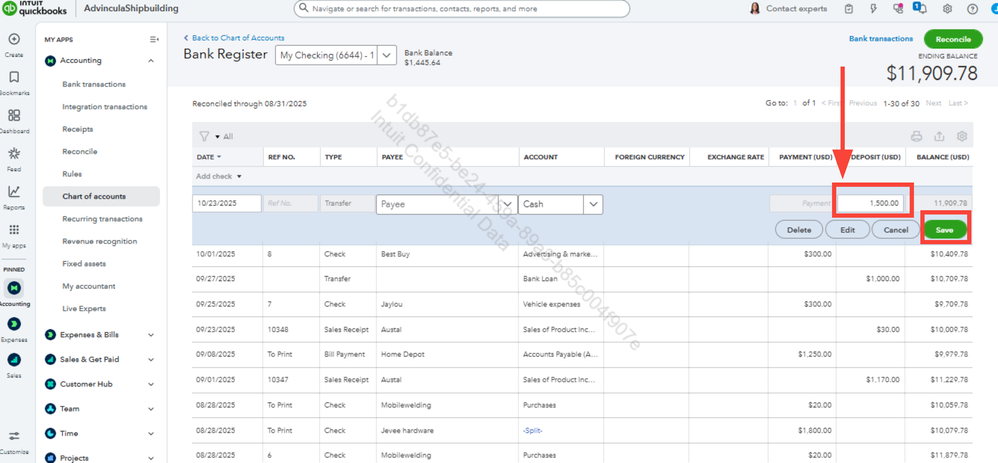
Task: Select the Home Depot Bill Payment row
Action: (582, 354)
